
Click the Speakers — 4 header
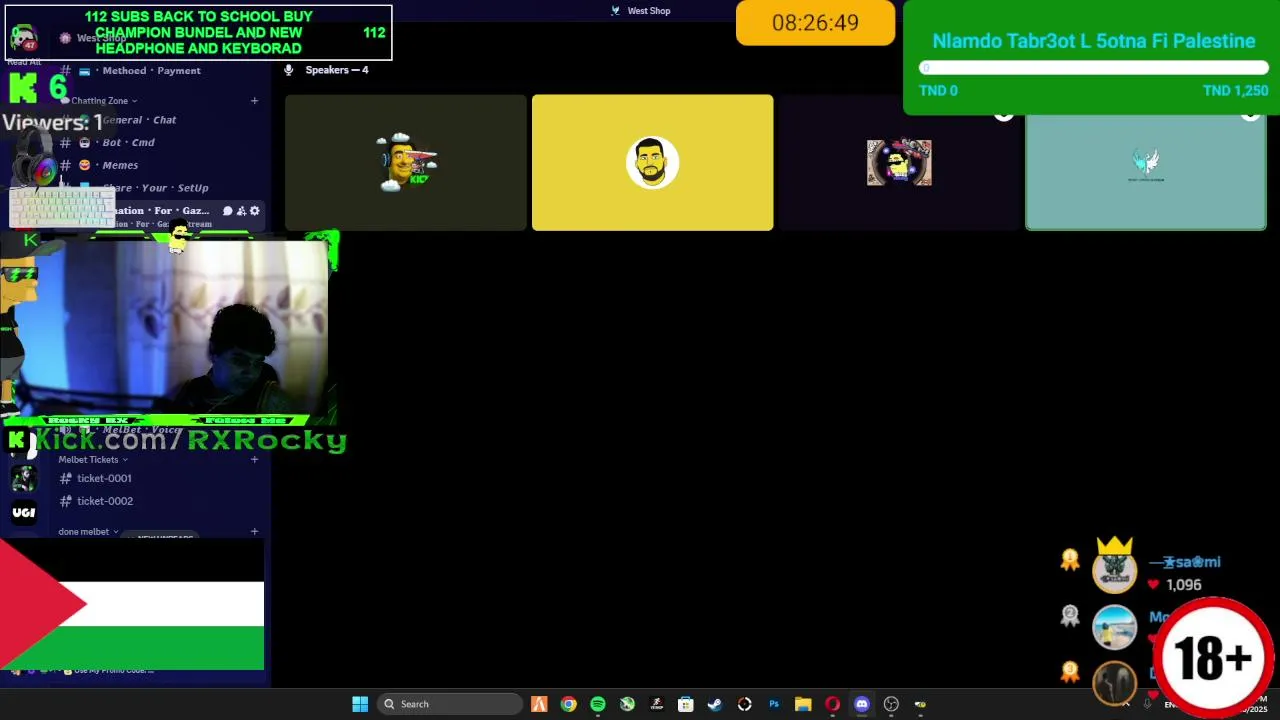click(336, 70)
